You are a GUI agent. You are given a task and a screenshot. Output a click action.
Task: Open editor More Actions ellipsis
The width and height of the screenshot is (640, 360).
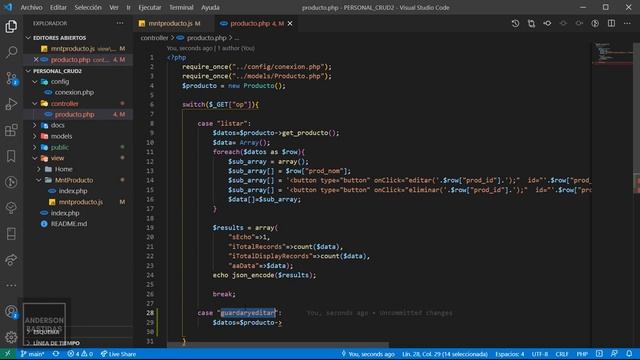627,24
